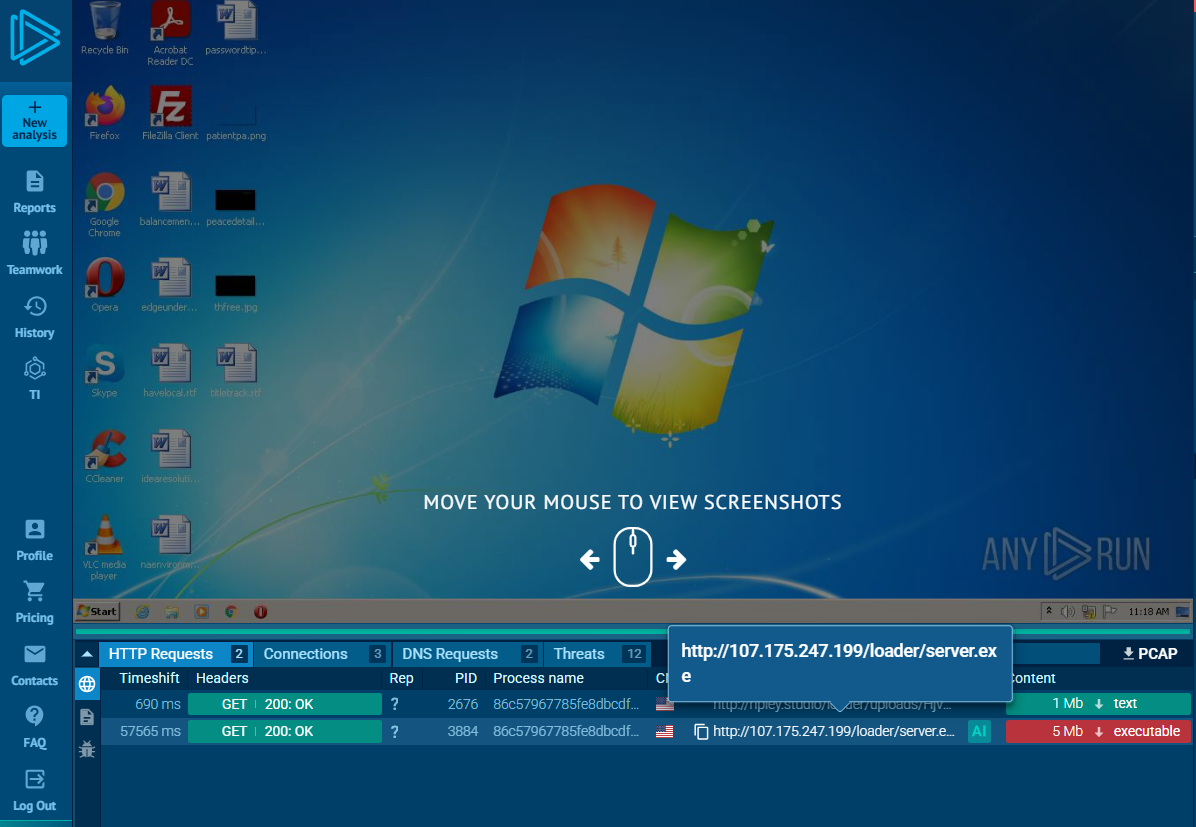
Task: Click the http://107.175.247.199/loader/server.e... URL link
Action: [x=834, y=732]
